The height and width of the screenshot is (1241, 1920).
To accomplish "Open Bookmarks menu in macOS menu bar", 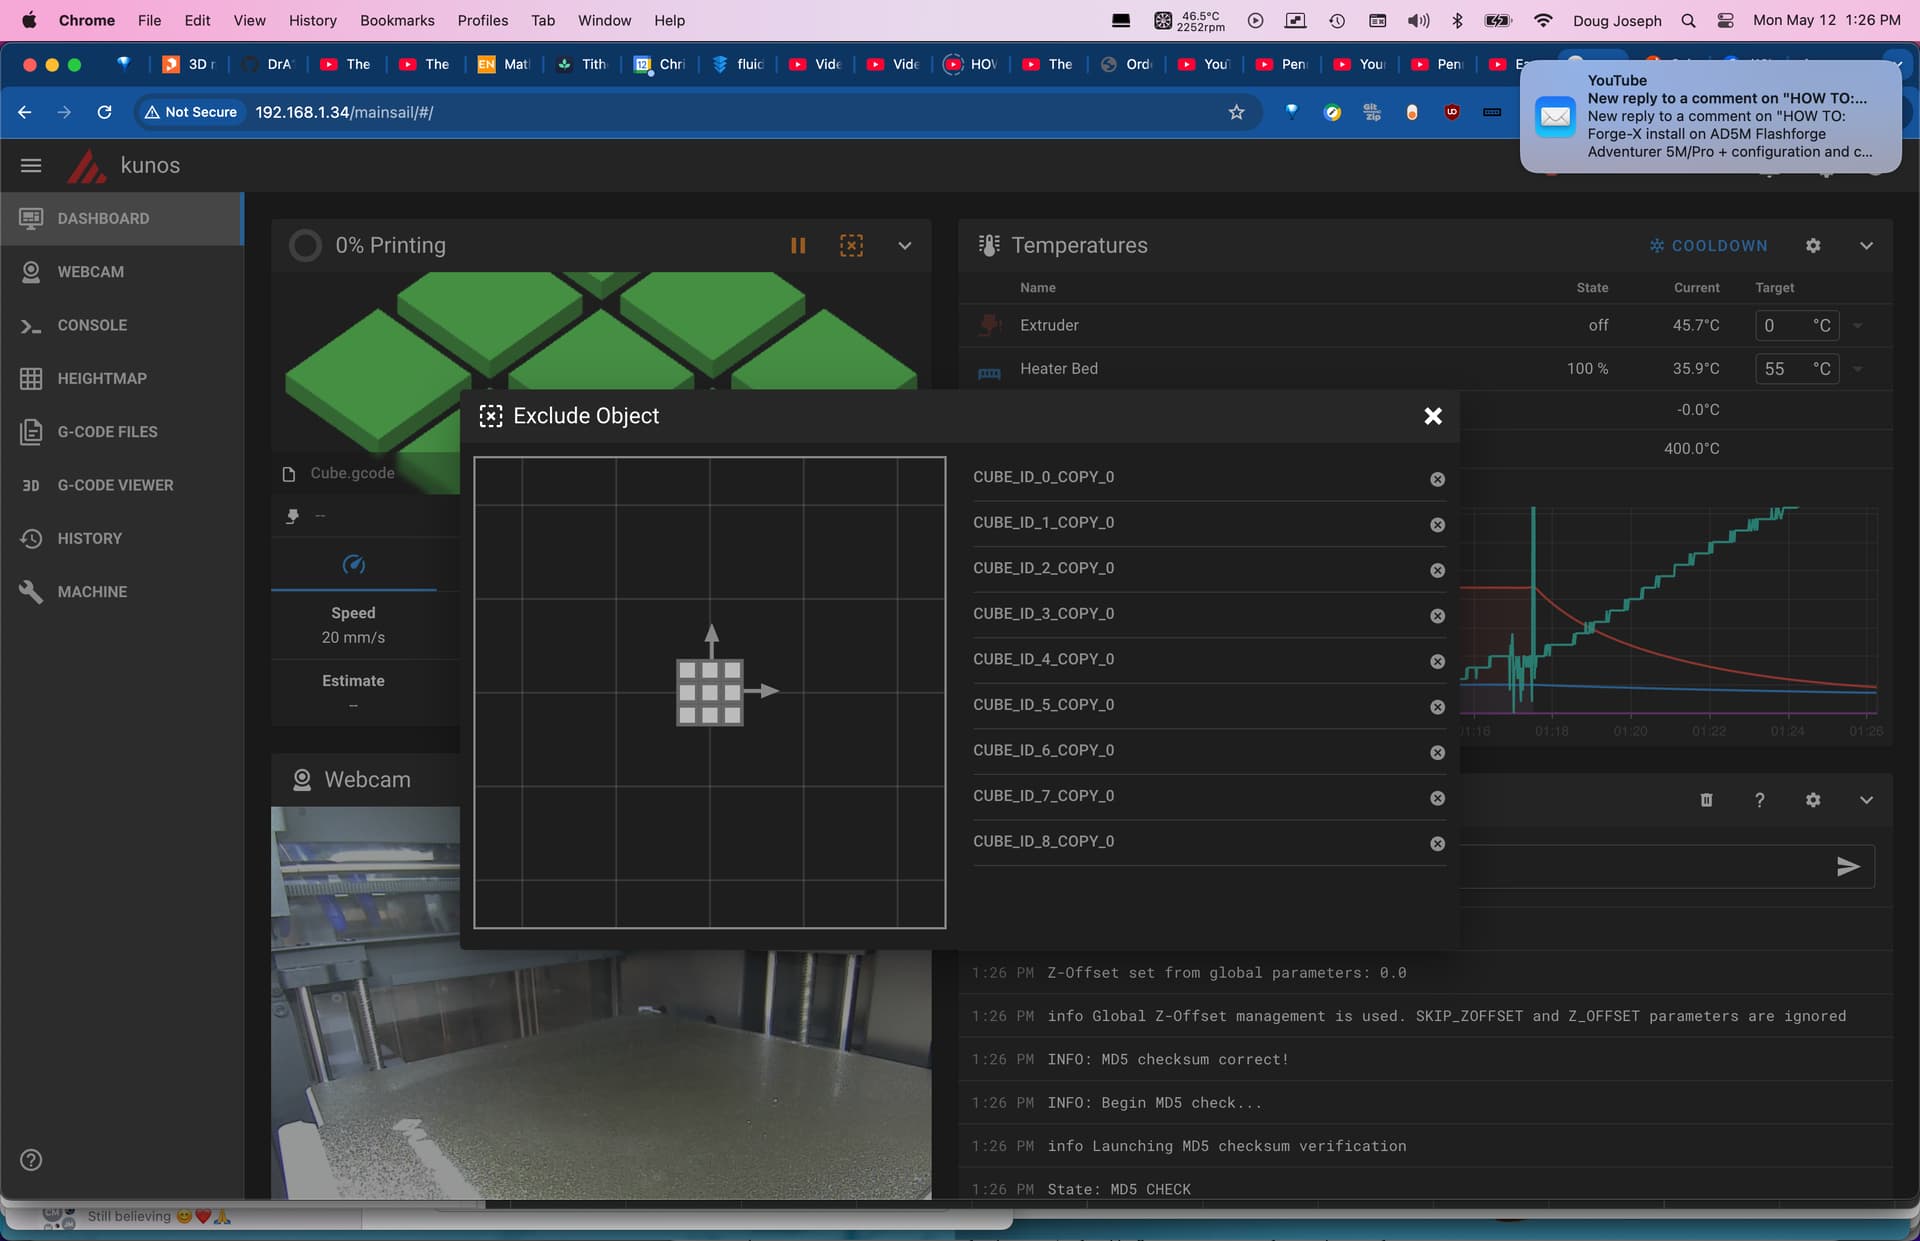I will click(397, 20).
